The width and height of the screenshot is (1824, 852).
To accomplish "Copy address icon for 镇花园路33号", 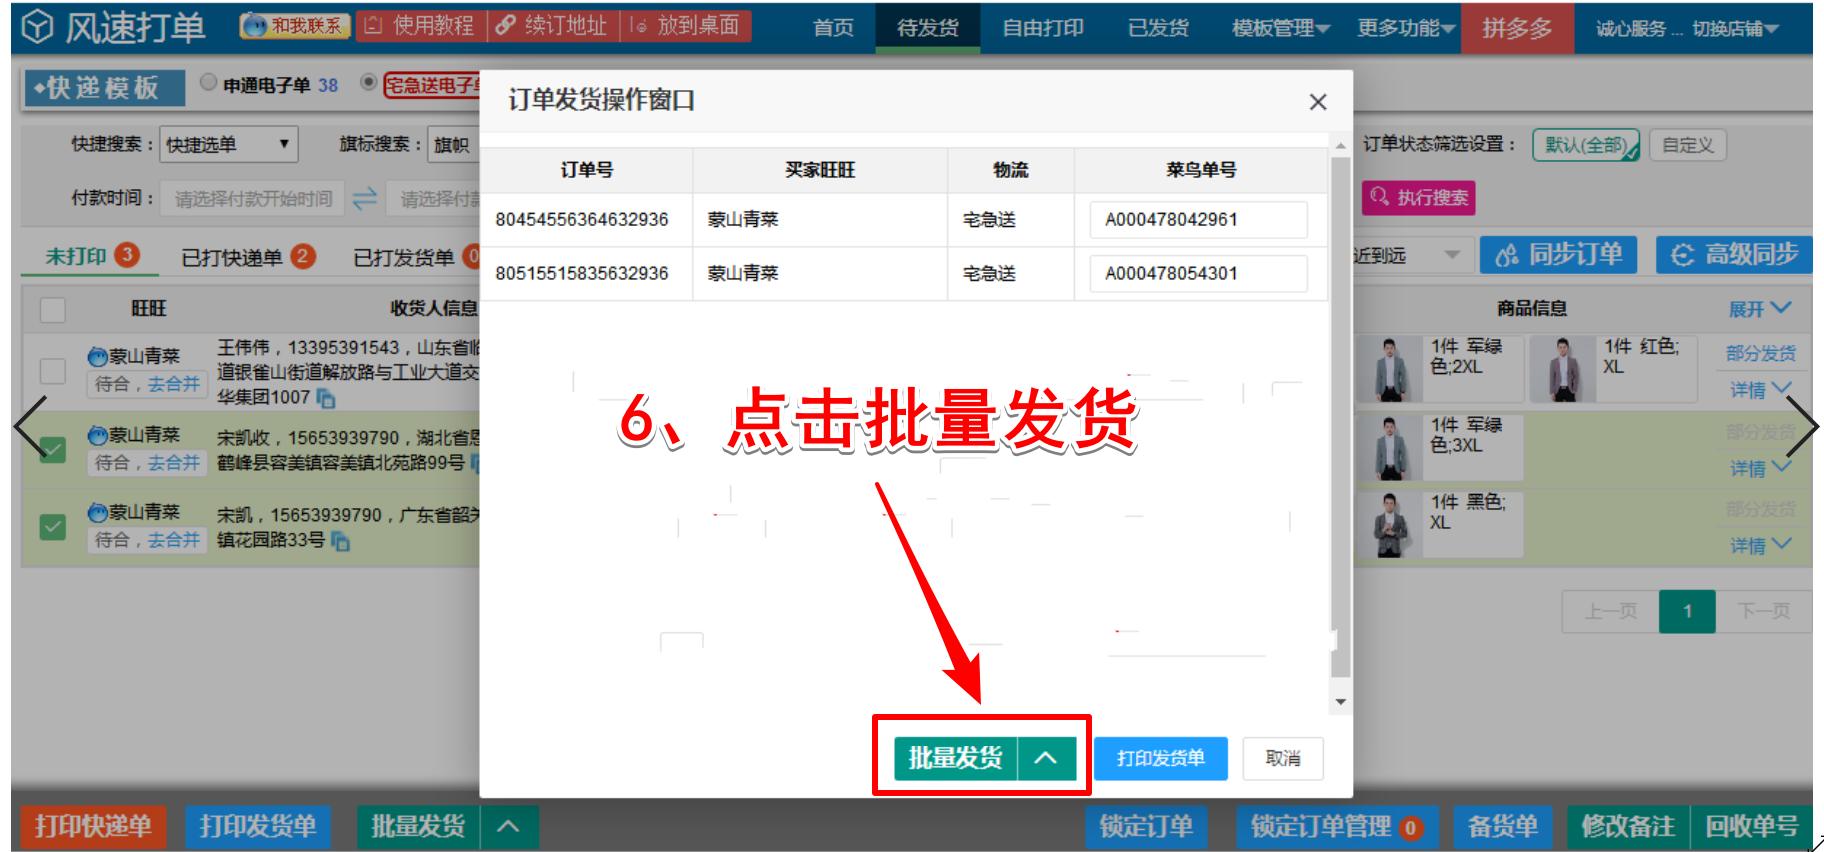I will point(340,542).
